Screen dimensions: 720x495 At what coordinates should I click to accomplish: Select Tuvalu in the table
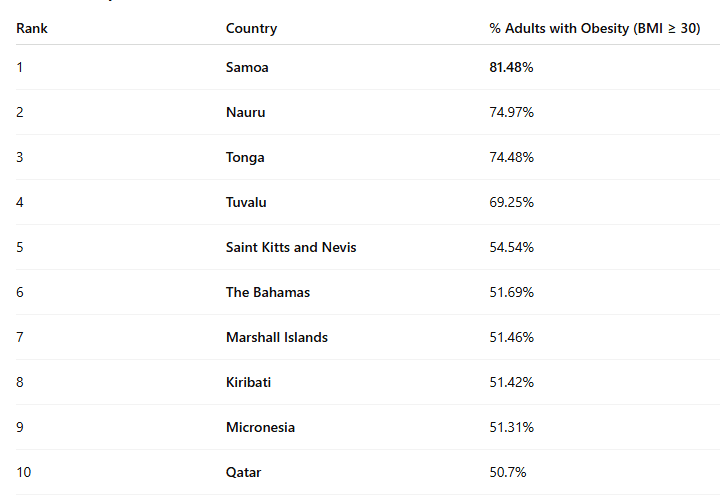[246, 202]
